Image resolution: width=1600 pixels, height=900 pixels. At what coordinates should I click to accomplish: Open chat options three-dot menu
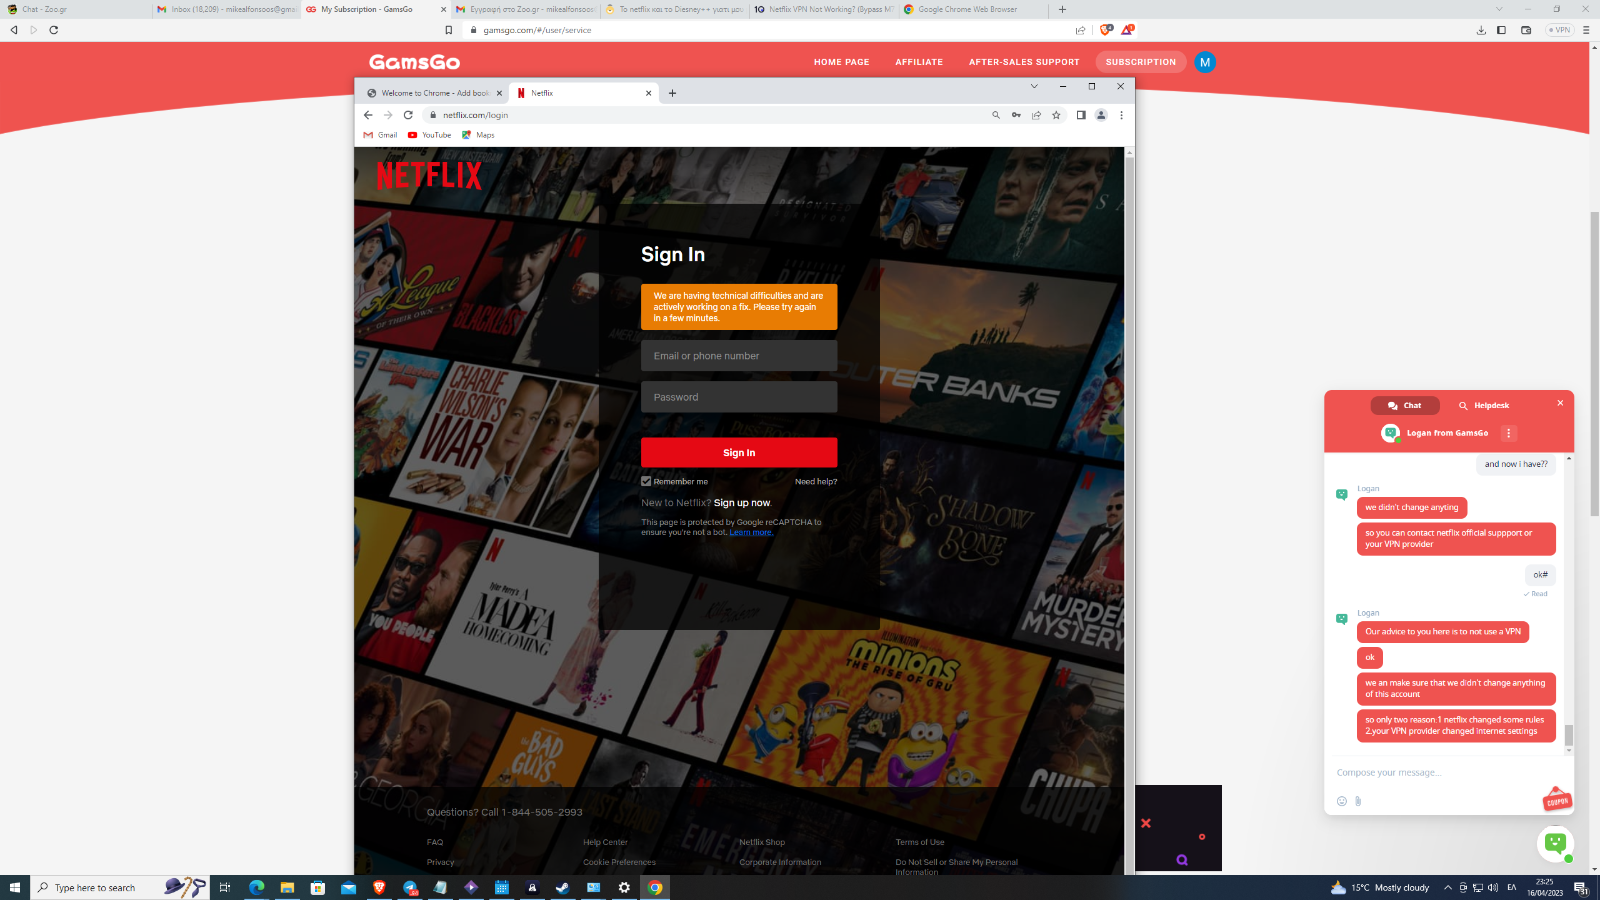point(1509,433)
